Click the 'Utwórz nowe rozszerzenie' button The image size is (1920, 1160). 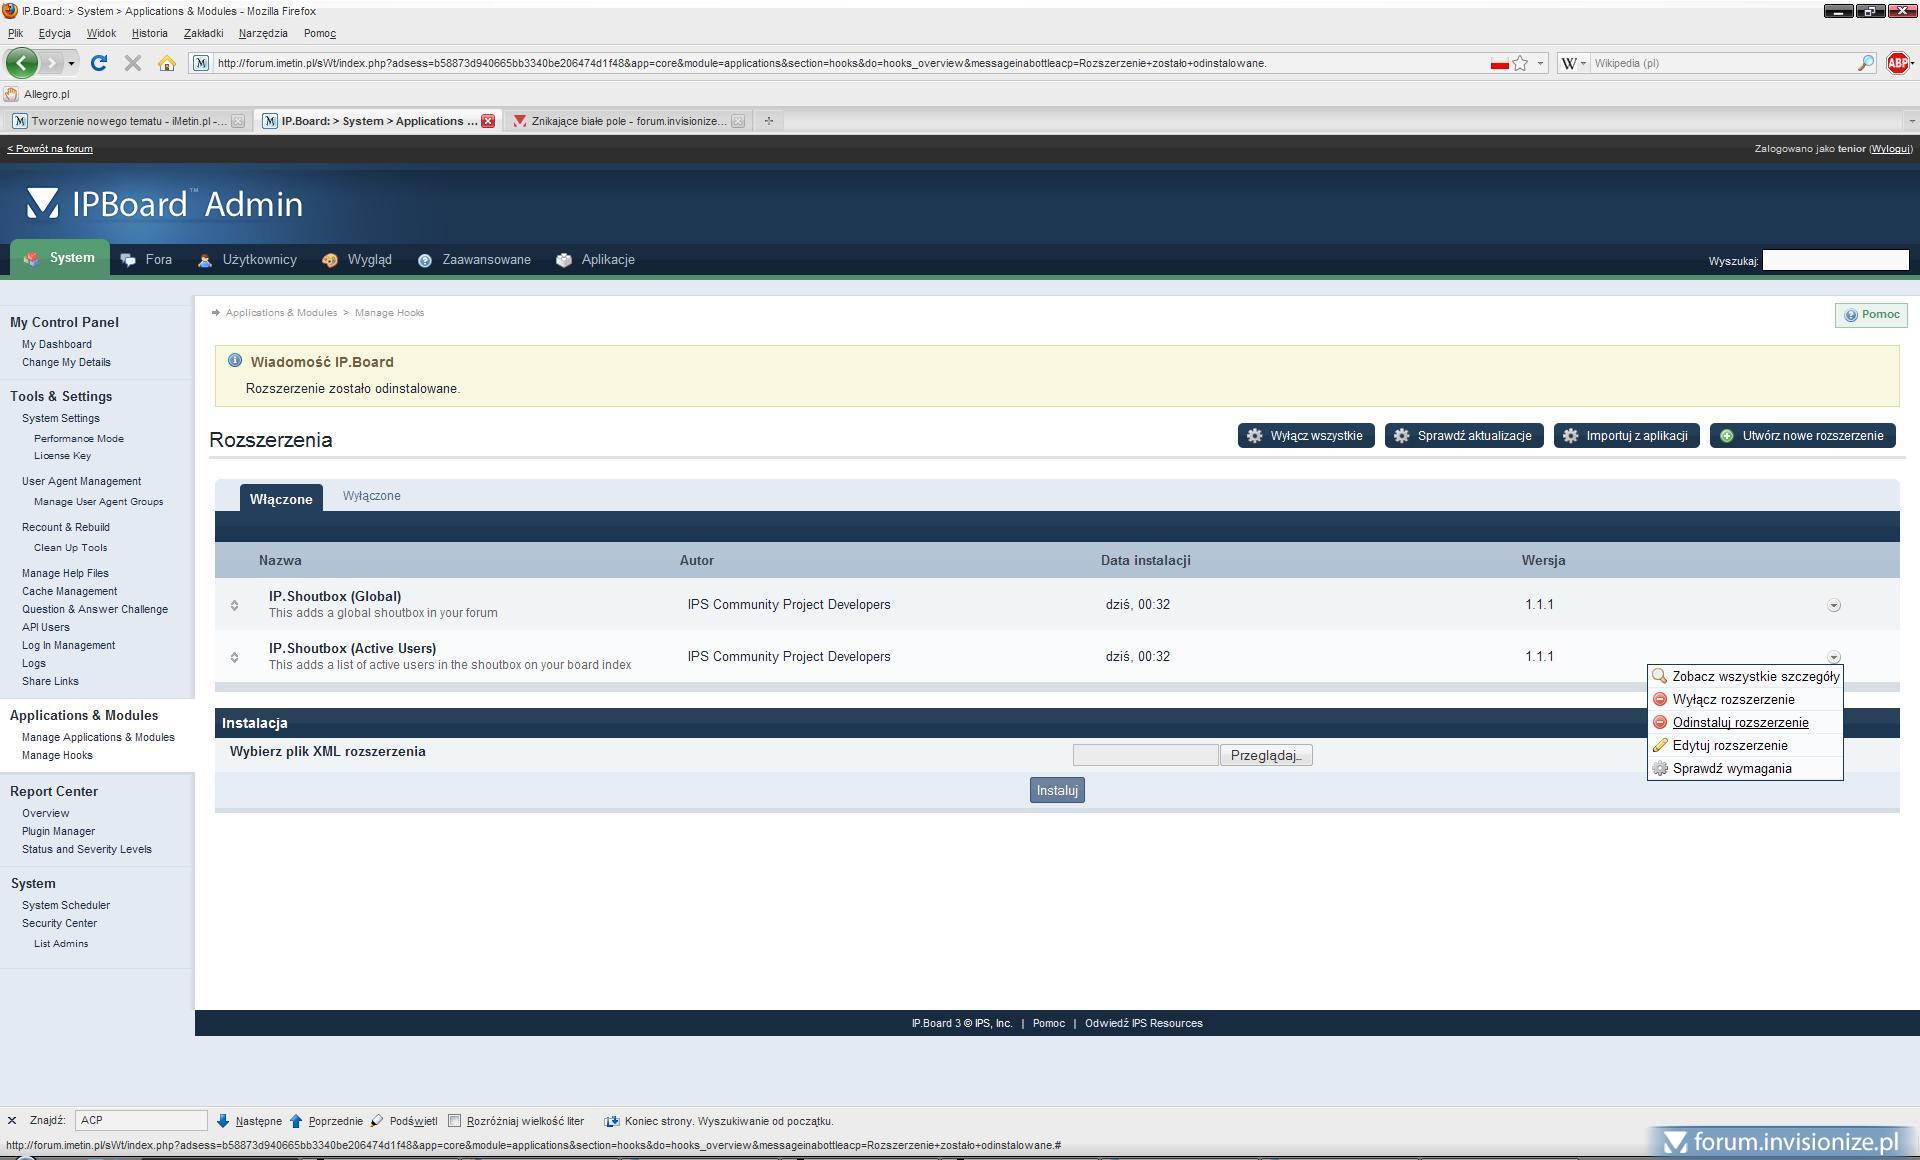click(x=1802, y=436)
